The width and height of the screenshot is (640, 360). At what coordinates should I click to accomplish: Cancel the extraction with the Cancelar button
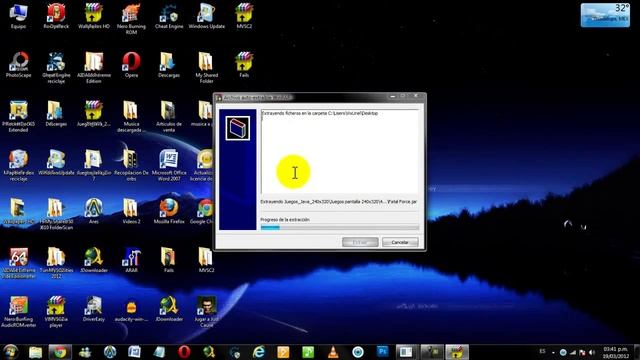400,242
